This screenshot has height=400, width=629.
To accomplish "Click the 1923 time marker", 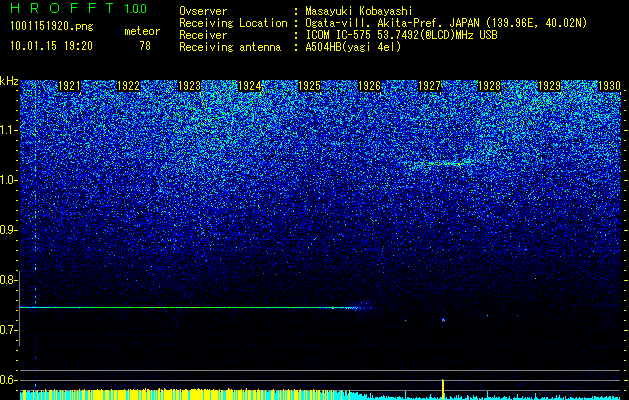I will [x=189, y=86].
